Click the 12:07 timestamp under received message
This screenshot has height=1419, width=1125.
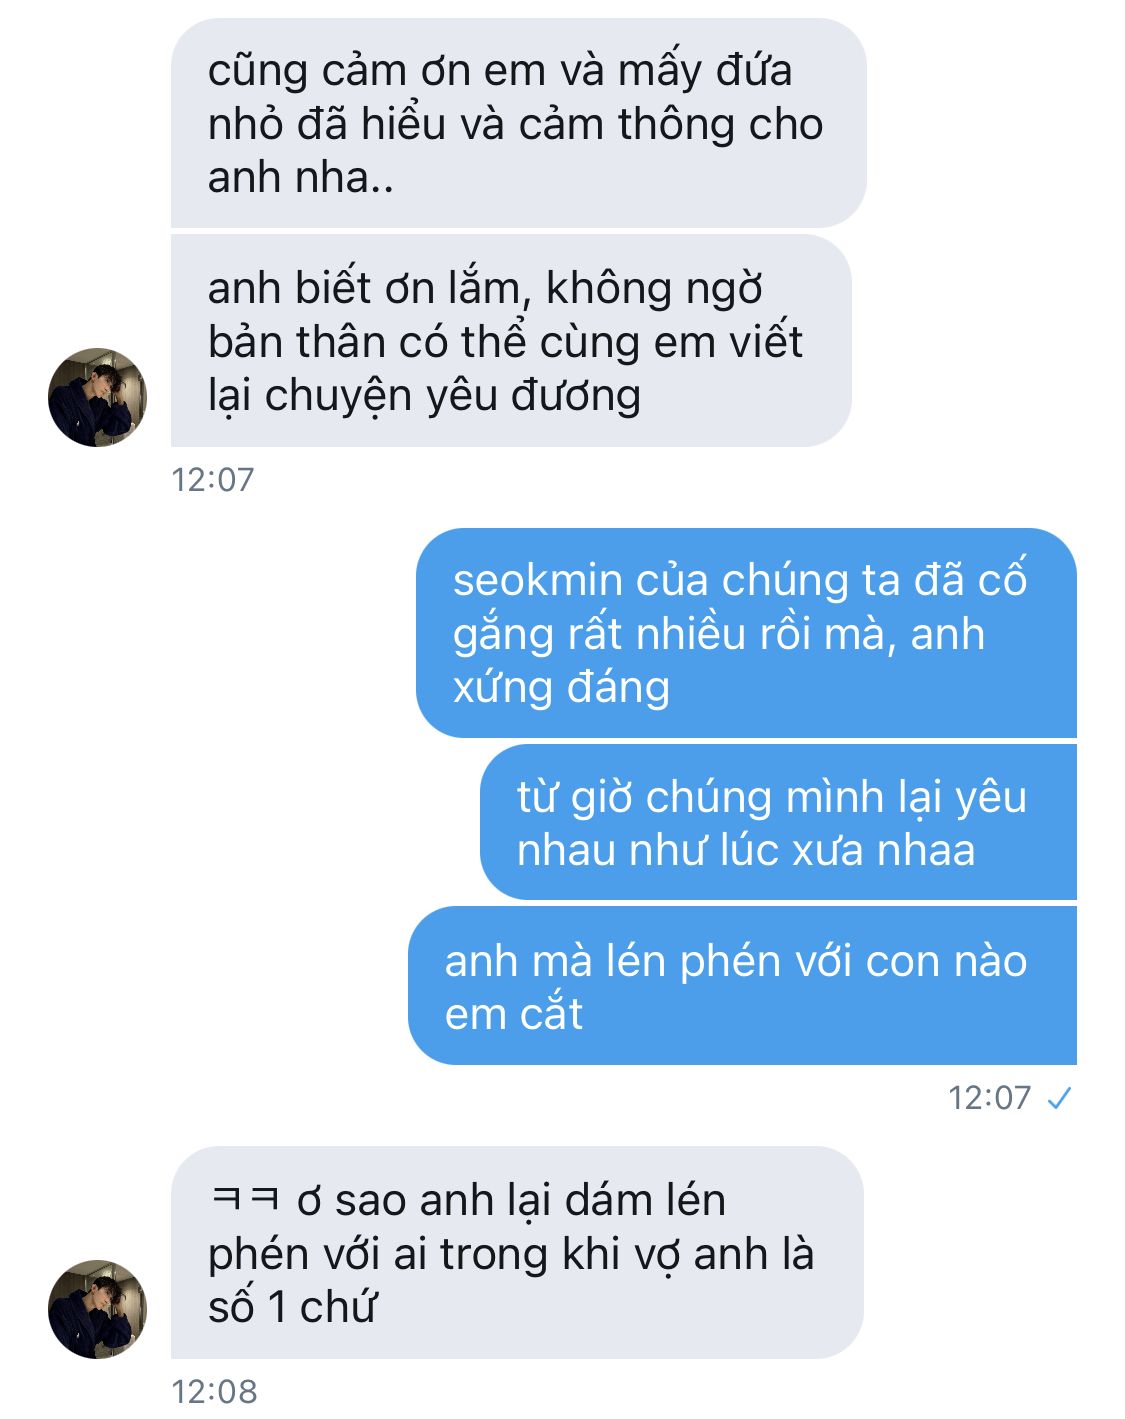(x=213, y=480)
